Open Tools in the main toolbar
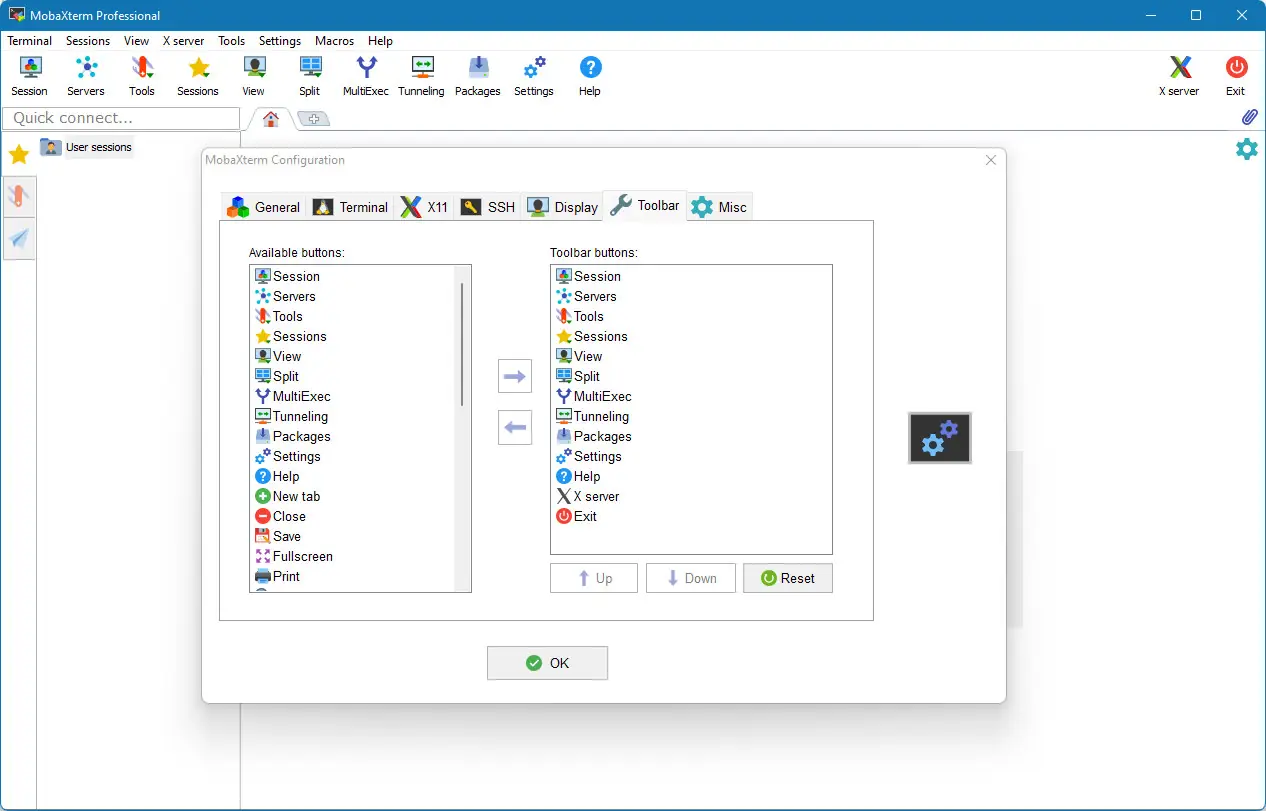The height and width of the screenshot is (811, 1266). point(142,76)
